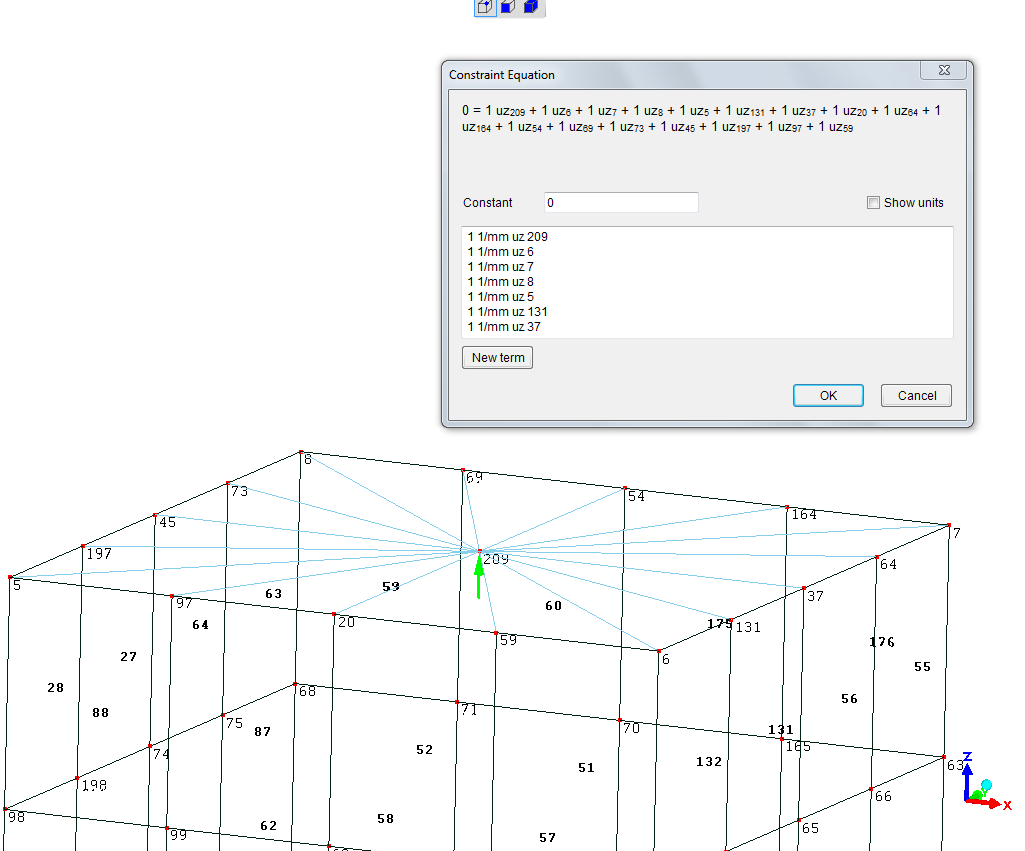This screenshot has height=851, width=1025.
Task: Confirm the constraint equation with OK
Action: pyautogui.click(x=828, y=395)
